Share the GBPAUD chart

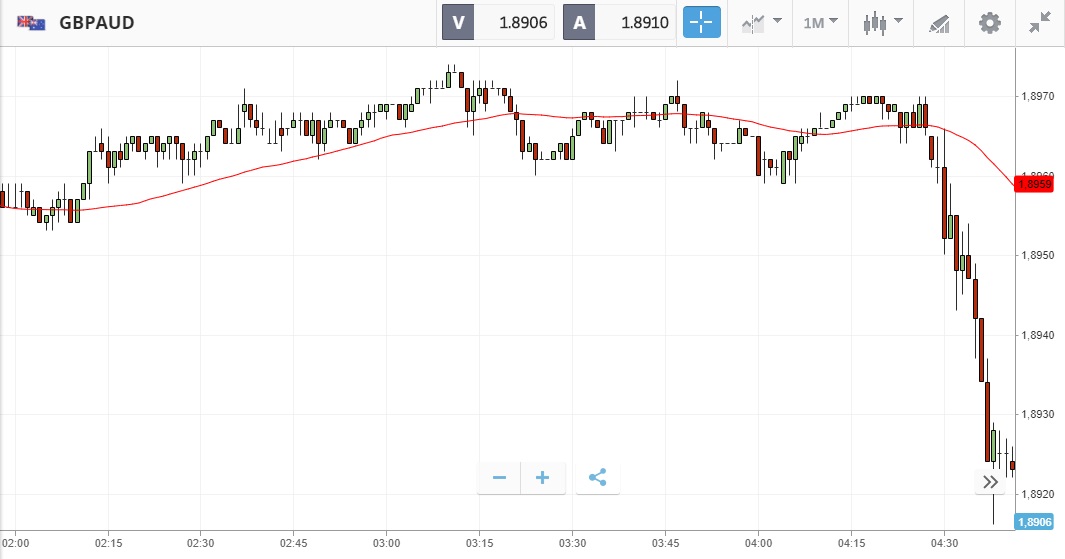(598, 478)
